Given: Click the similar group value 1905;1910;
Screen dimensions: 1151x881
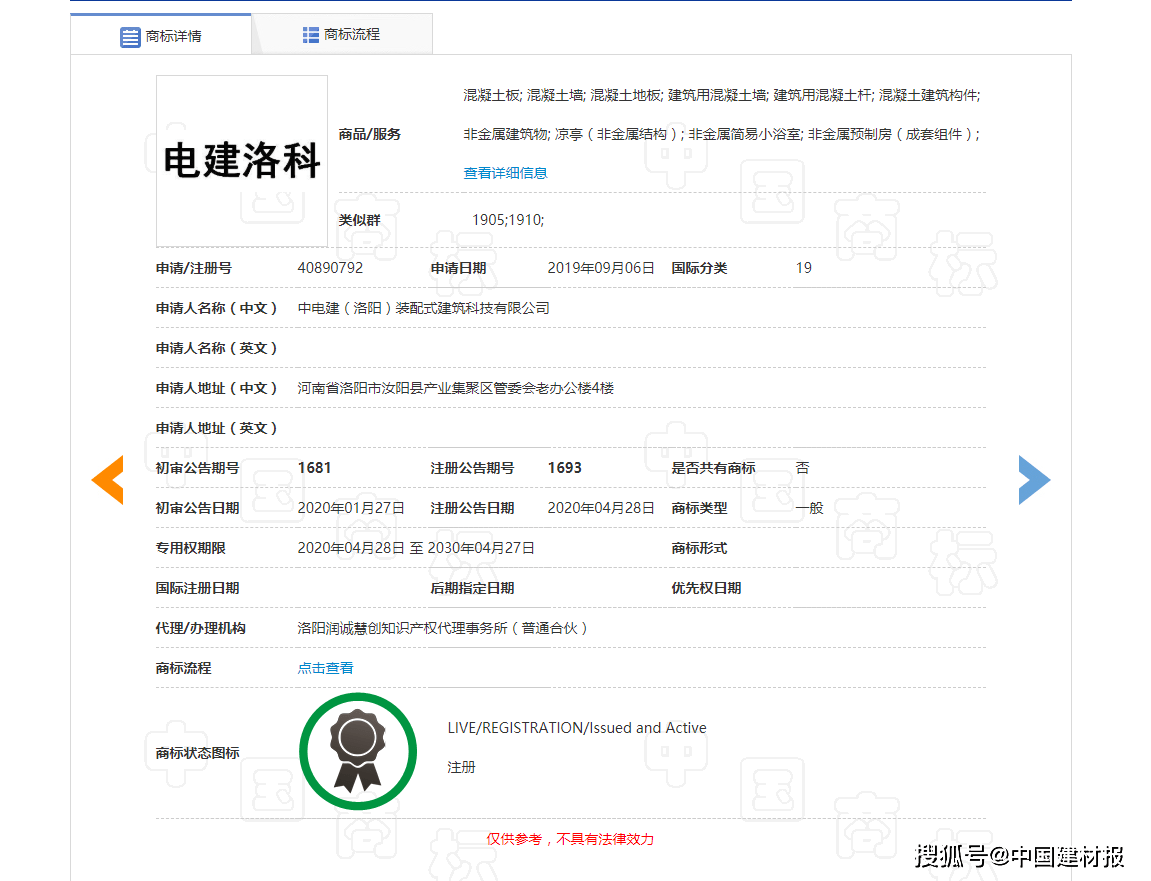Looking at the screenshot, I should pos(508,220).
